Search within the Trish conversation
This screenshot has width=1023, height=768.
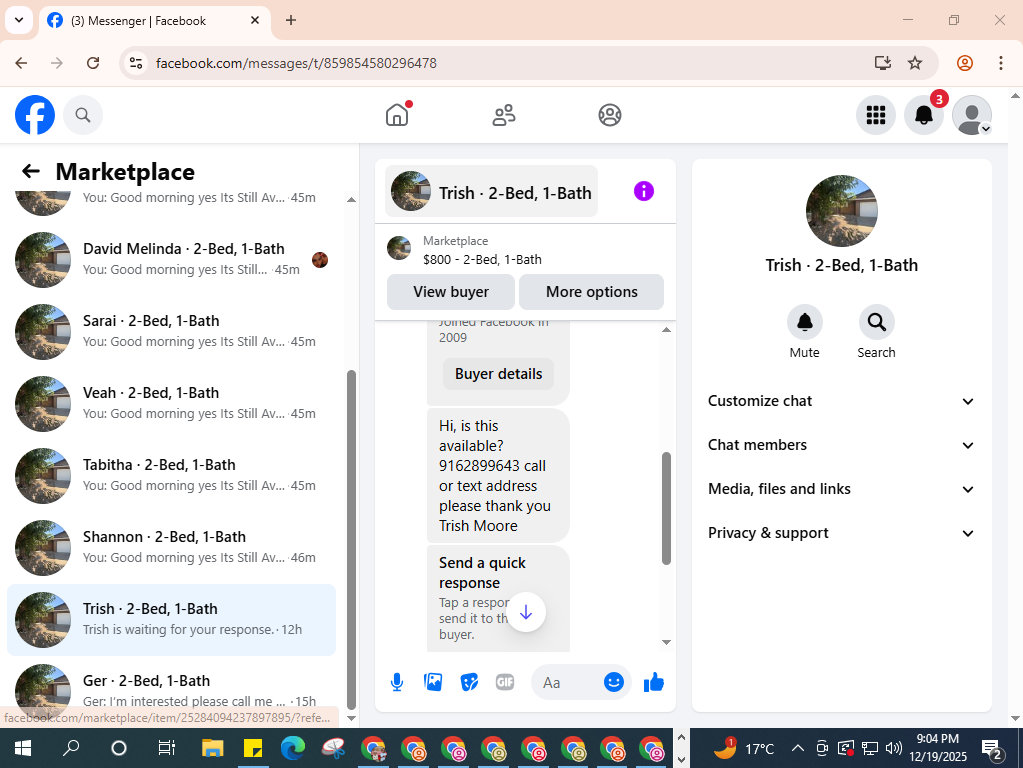[x=876, y=322]
